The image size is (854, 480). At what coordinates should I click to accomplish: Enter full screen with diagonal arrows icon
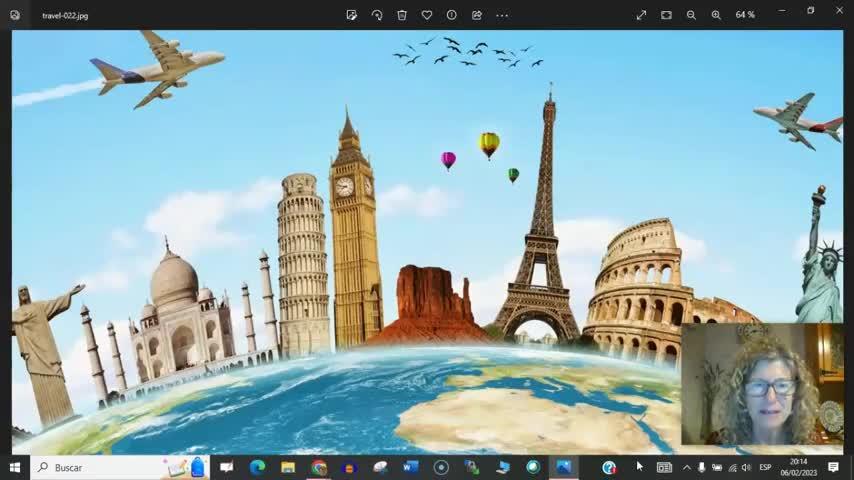[x=641, y=15]
